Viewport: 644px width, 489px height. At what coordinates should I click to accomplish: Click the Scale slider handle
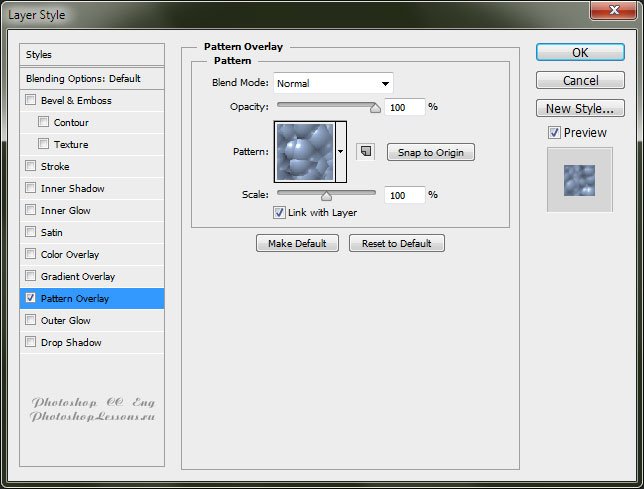326,196
